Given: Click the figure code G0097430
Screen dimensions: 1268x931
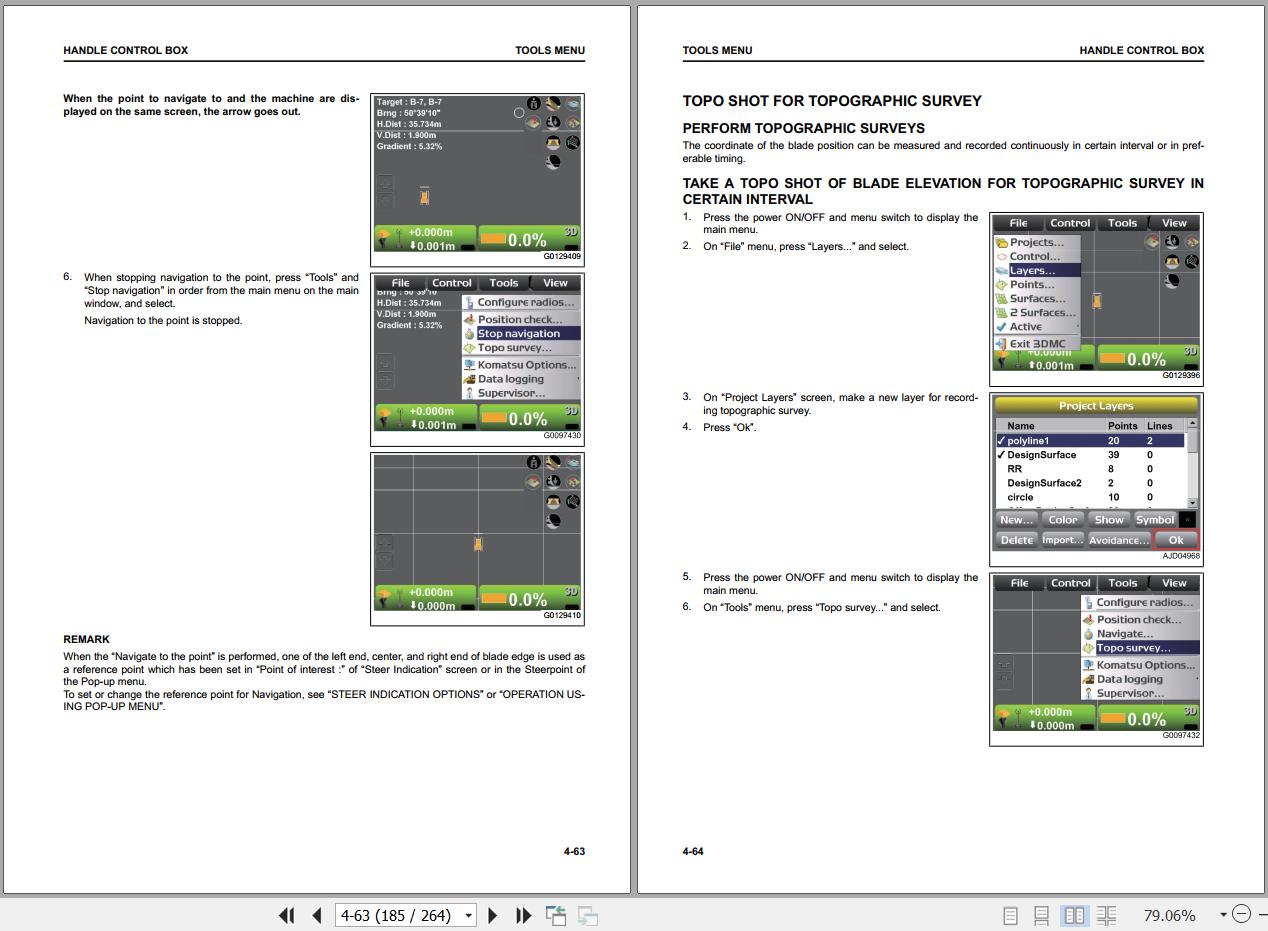Looking at the screenshot, I should point(562,436).
